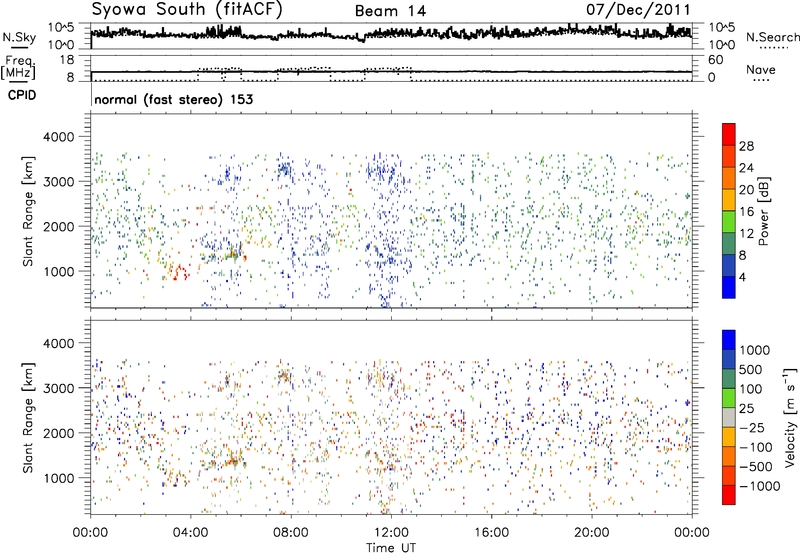Viewport: 800px width, 554px height.
Task: Click the '08:00' time axis label
Action: (x=291, y=533)
